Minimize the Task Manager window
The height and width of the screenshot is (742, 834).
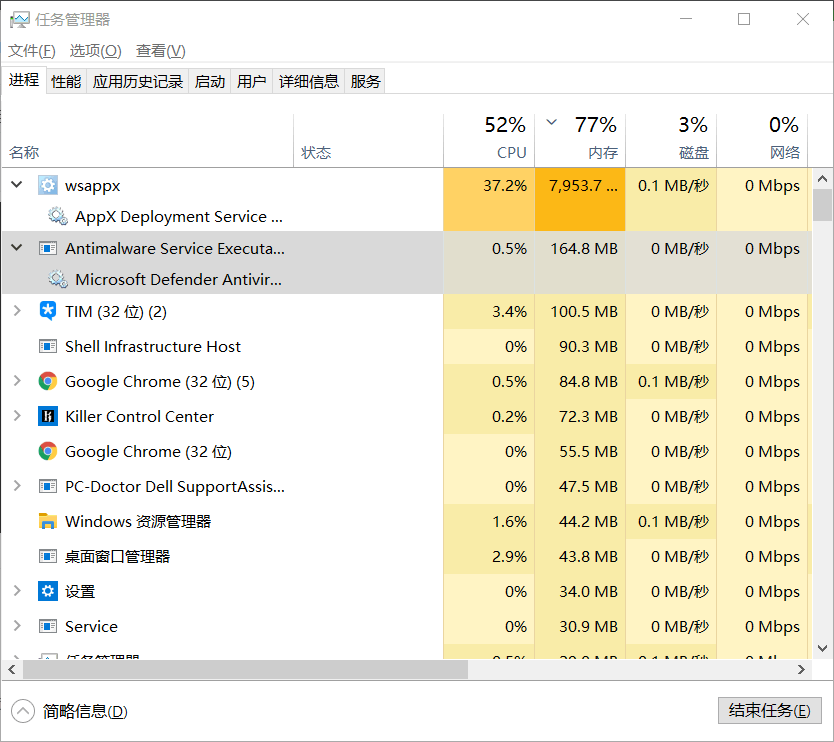(686, 19)
